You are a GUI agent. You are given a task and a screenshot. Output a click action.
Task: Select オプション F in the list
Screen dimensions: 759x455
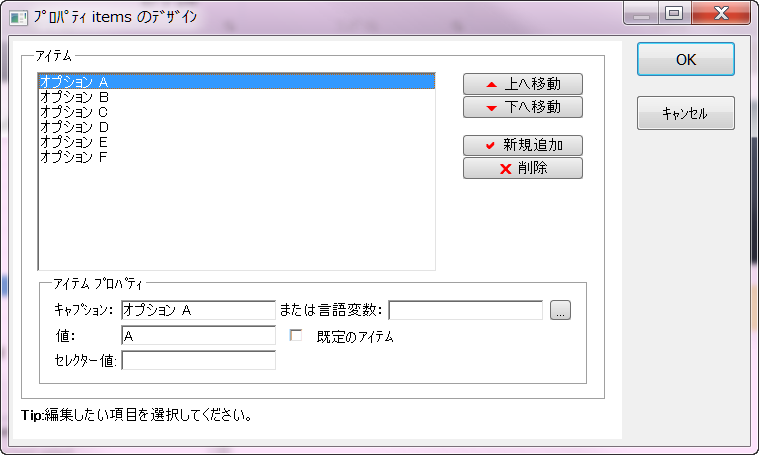pos(237,157)
